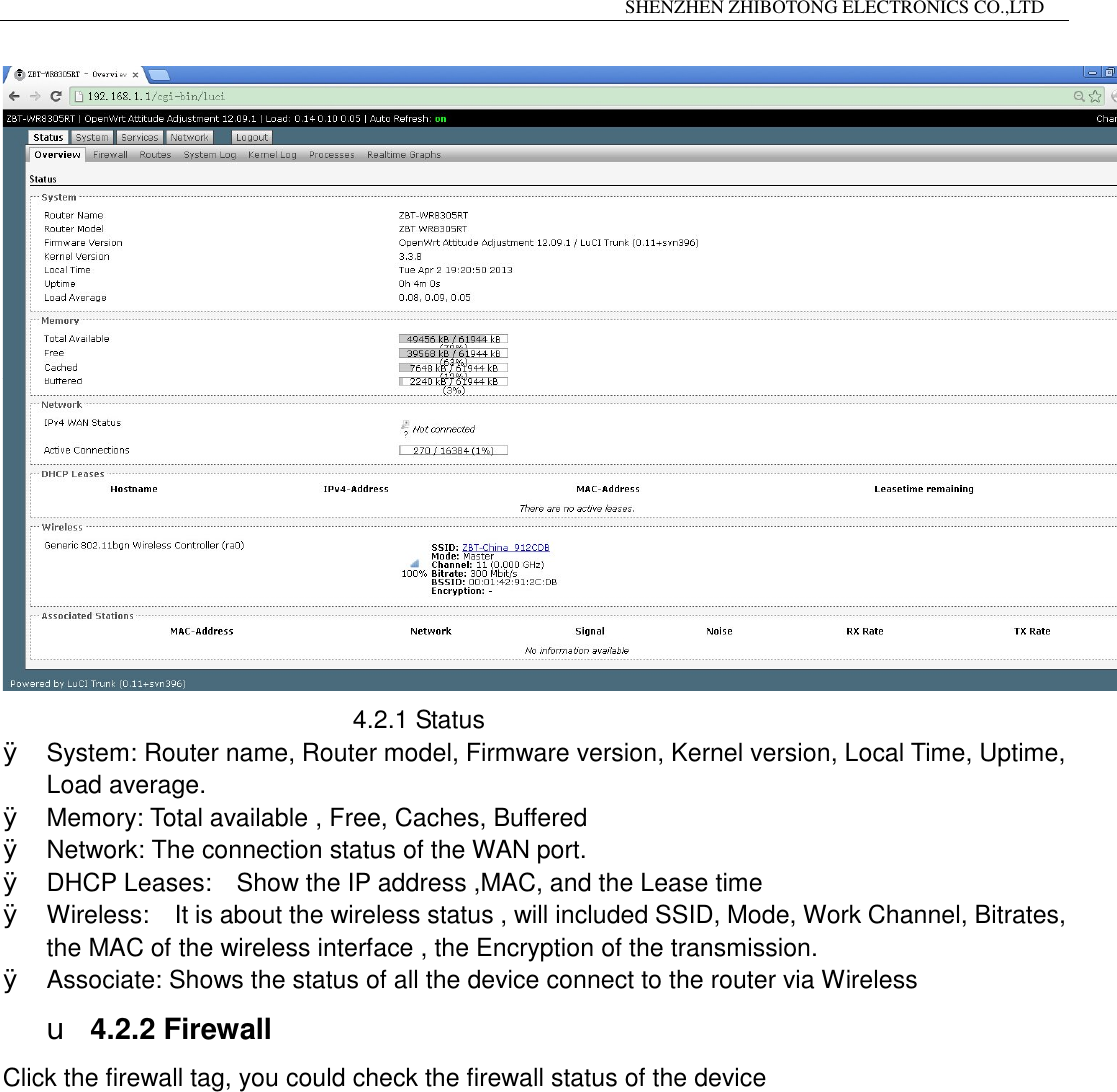This screenshot has height=1092, width=1117.
Task: Switch to the Realtime Graphs tab
Action: pyautogui.click(x=403, y=155)
